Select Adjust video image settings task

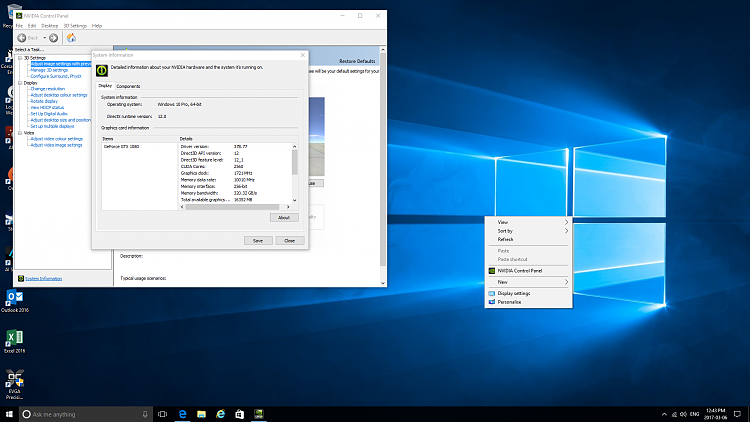pyautogui.click(x=56, y=145)
